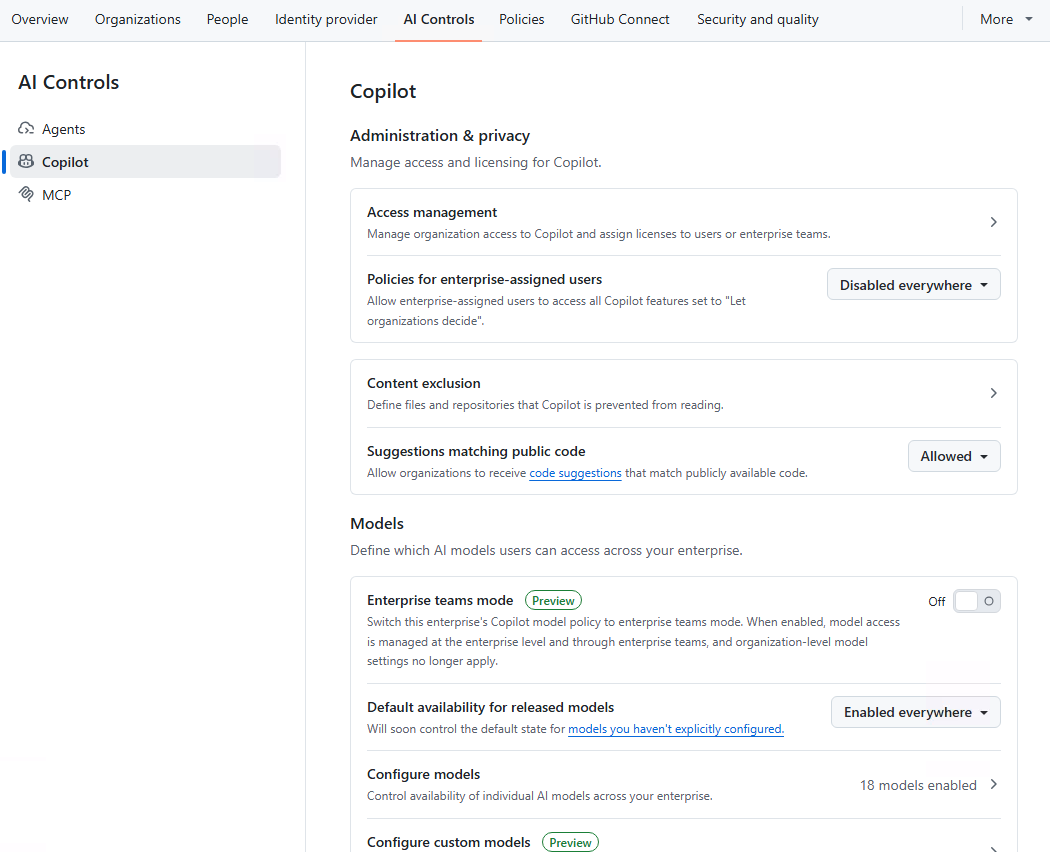The image size is (1050, 852).
Task: Select MCP in the AI Controls sidebar
Action: pos(145,194)
